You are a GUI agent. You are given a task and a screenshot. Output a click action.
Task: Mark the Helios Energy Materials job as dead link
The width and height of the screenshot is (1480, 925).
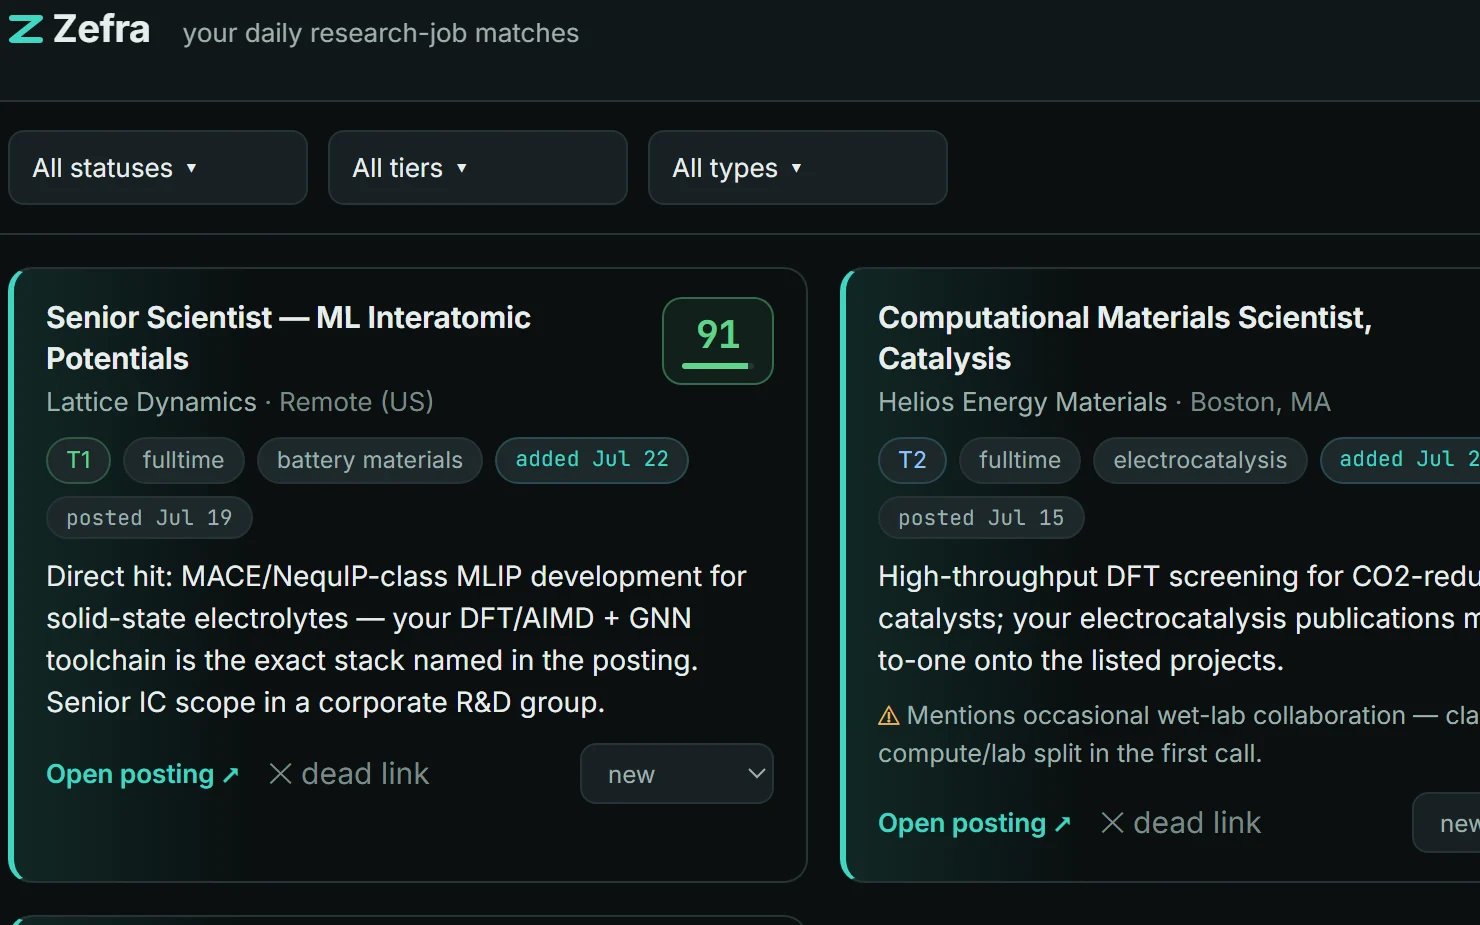click(x=1181, y=823)
